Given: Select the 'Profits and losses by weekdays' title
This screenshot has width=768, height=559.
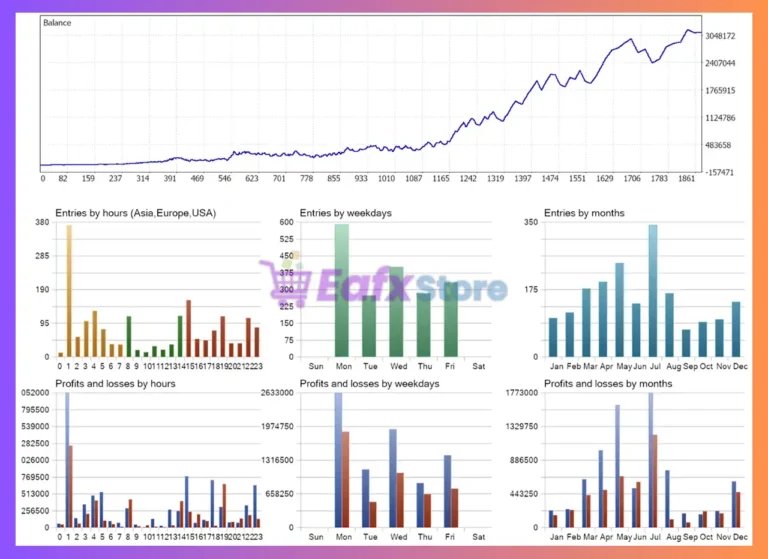Looking at the screenshot, I should point(369,384).
